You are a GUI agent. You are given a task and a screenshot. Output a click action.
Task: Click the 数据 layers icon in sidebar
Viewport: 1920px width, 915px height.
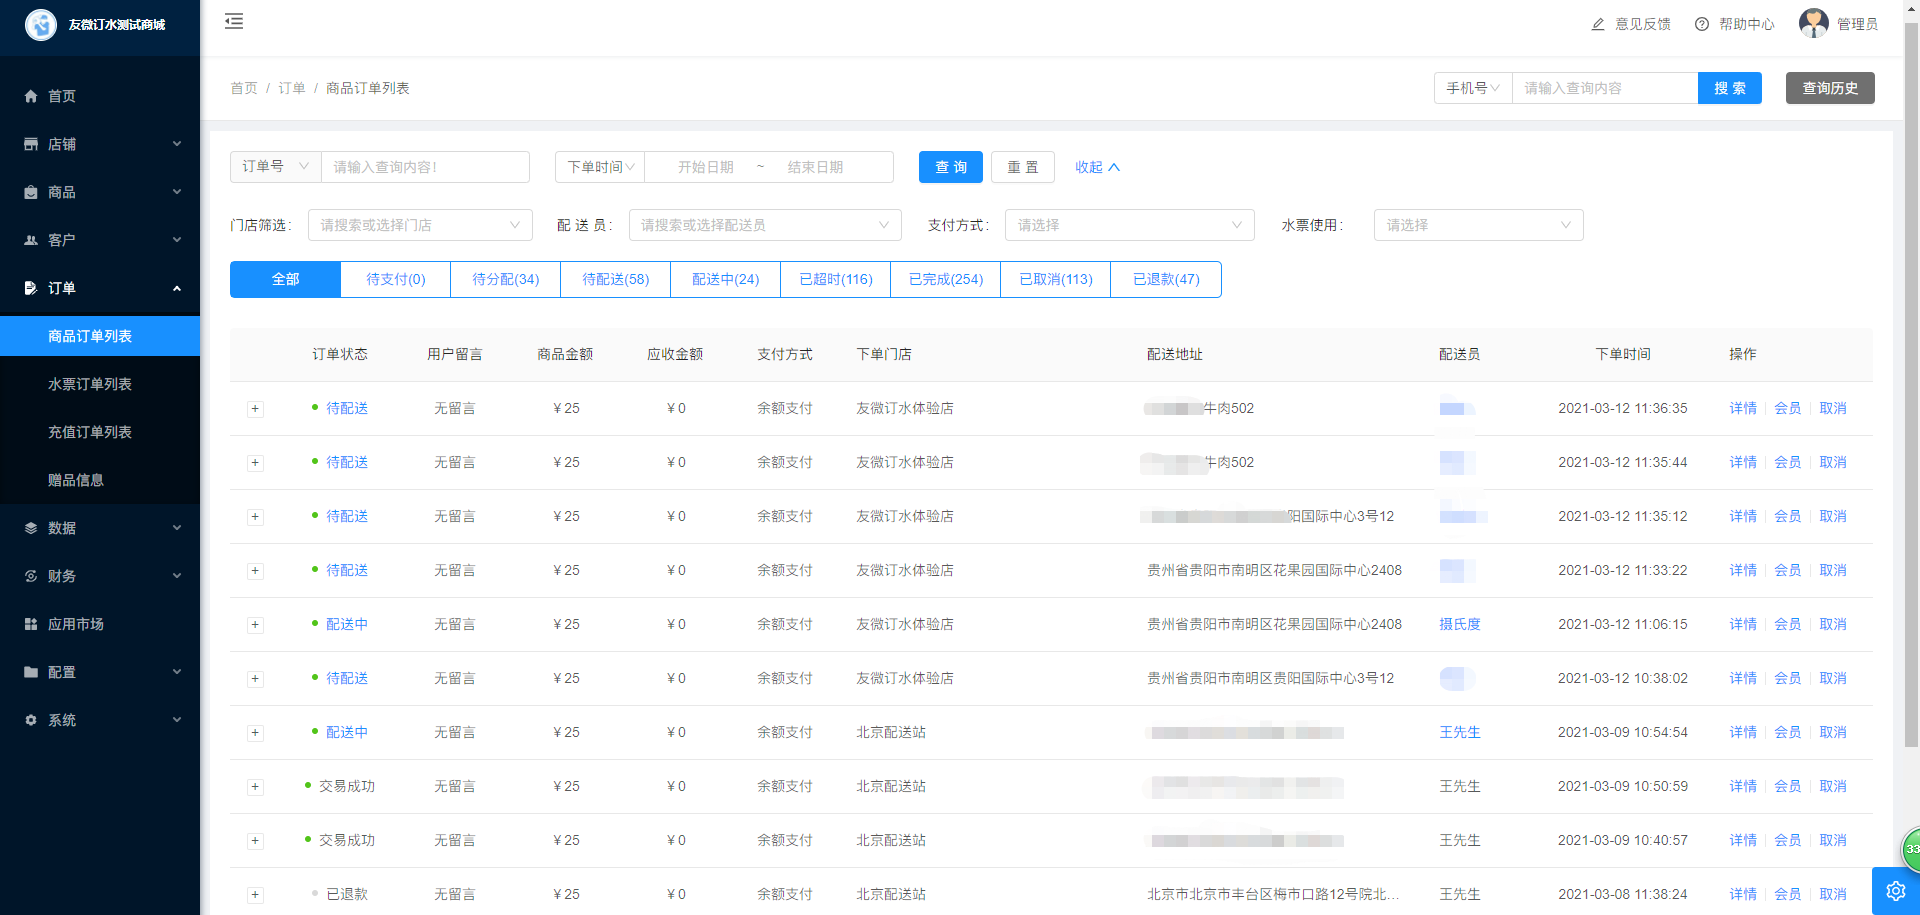(x=31, y=528)
